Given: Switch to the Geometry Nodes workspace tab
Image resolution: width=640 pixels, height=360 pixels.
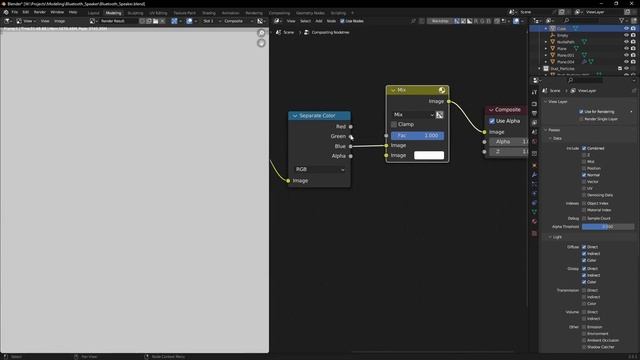Looking at the screenshot, I should pyautogui.click(x=310, y=13).
